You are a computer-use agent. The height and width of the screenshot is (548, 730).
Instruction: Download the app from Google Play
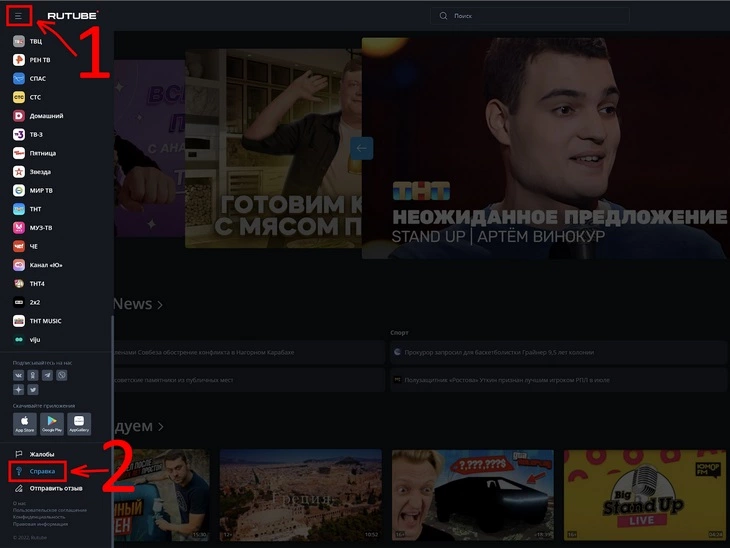[x=52, y=424]
